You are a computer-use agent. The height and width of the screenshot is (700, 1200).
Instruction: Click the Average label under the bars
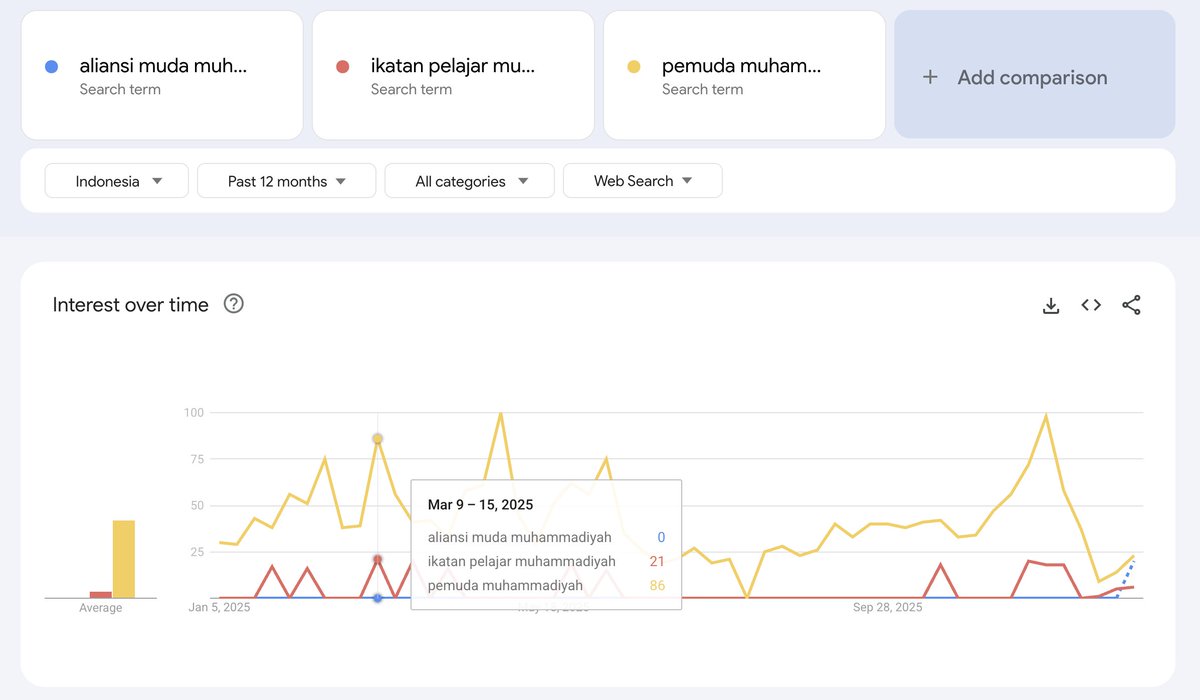tap(101, 608)
